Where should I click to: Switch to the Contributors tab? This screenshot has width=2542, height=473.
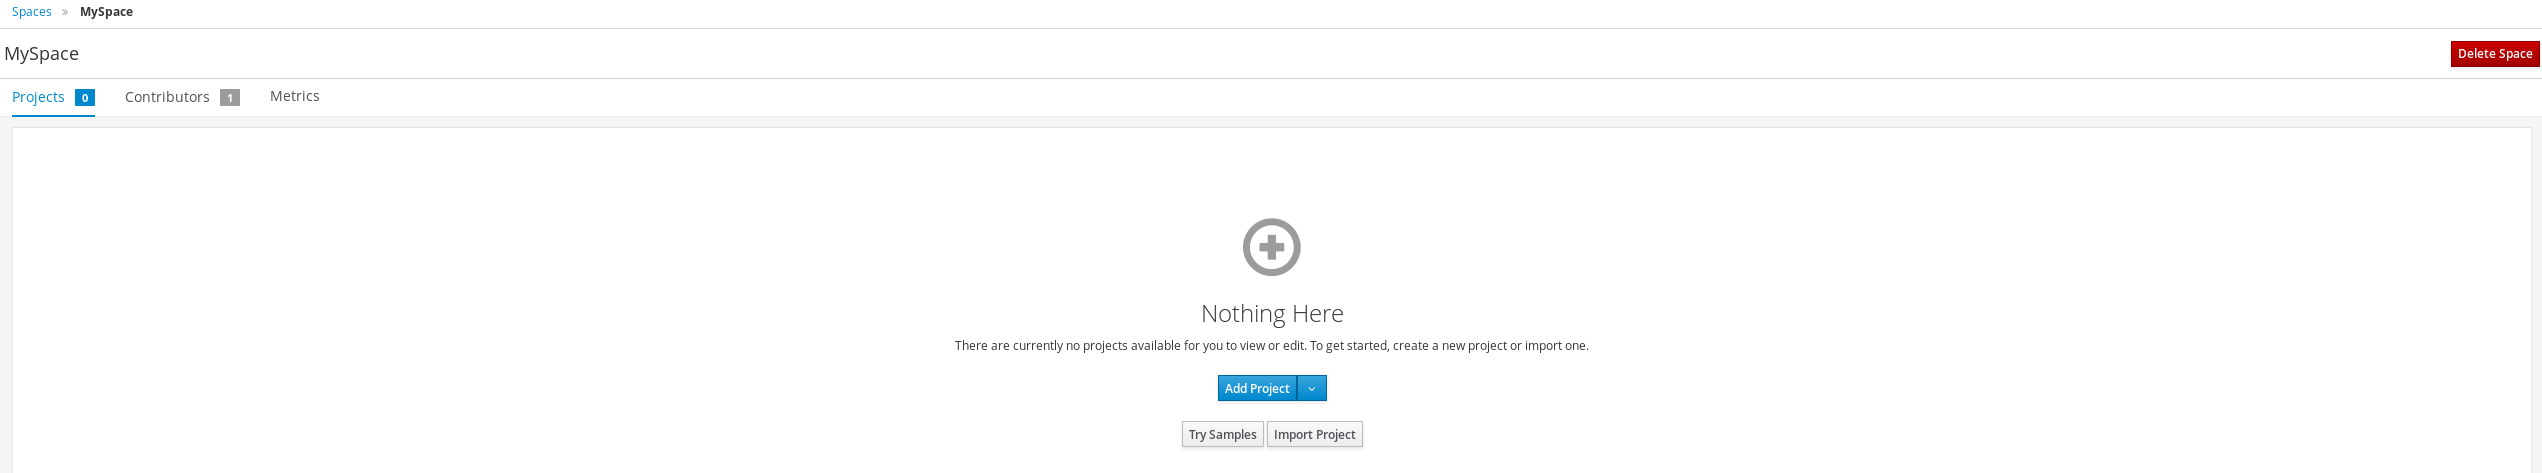182,97
